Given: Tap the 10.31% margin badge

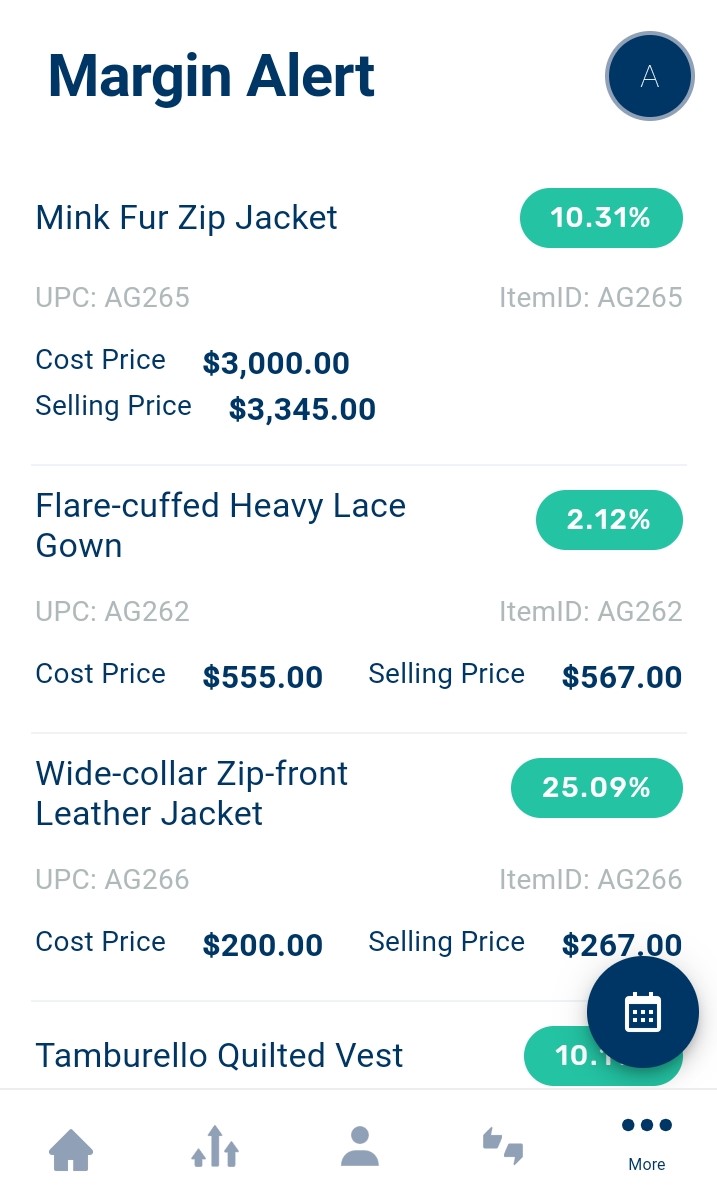Looking at the screenshot, I should (x=601, y=218).
